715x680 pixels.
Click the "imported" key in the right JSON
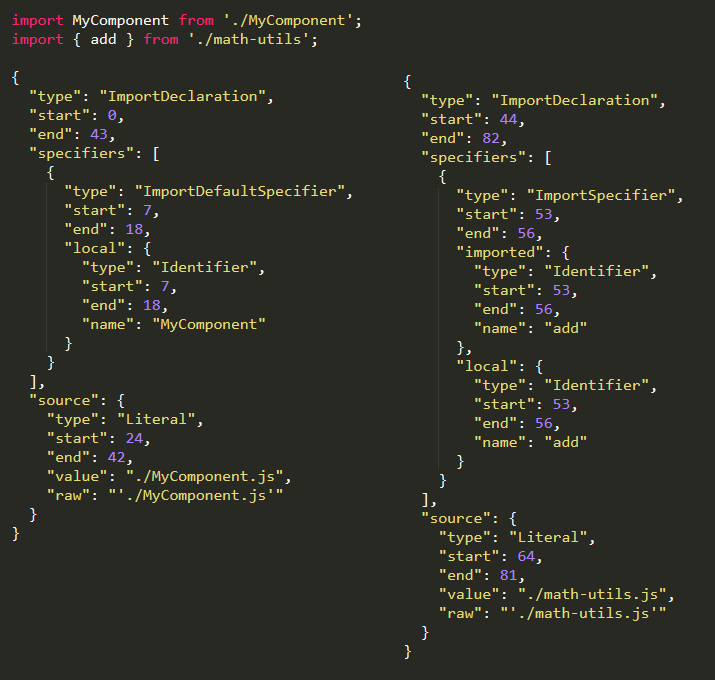(x=500, y=253)
